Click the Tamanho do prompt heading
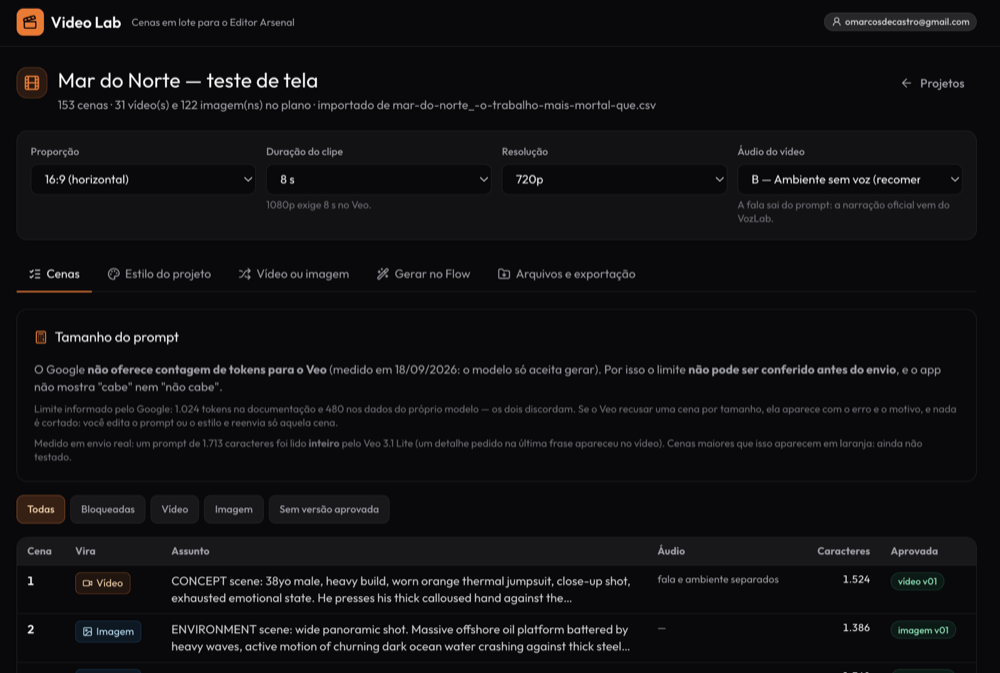This screenshot has width=1000, height=673. pyautogui.click(x=117, y=337)
